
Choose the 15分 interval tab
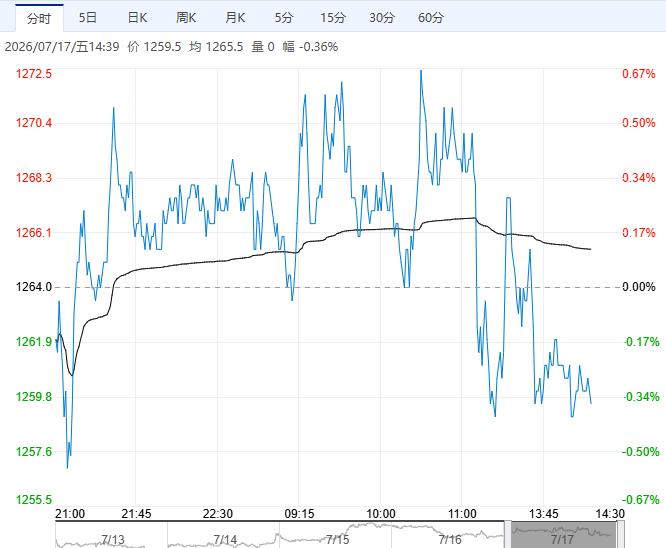tap(333, 17)
